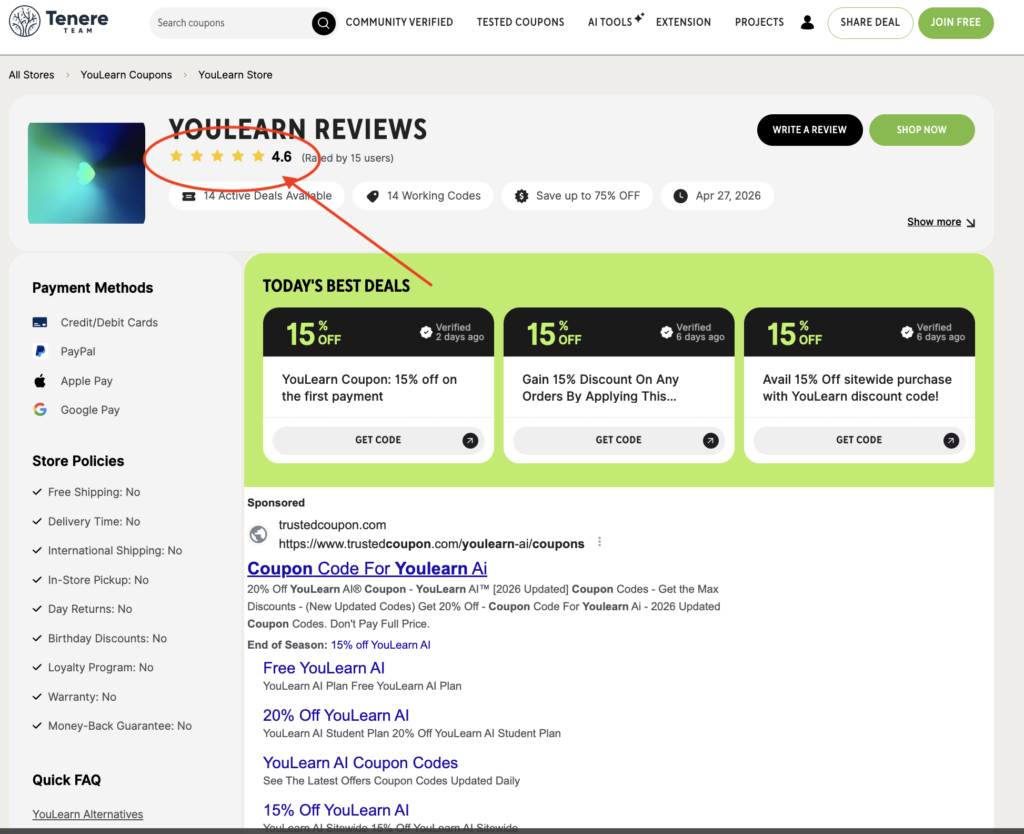Click the percent badge icon beside Save up to 75% OFF

coord(521,196)
